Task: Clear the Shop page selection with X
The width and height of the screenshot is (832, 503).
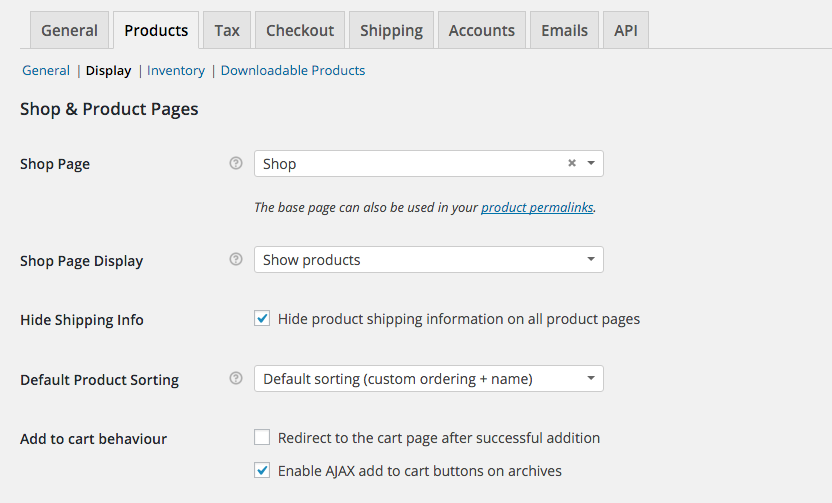Action: tap(572, 163)
